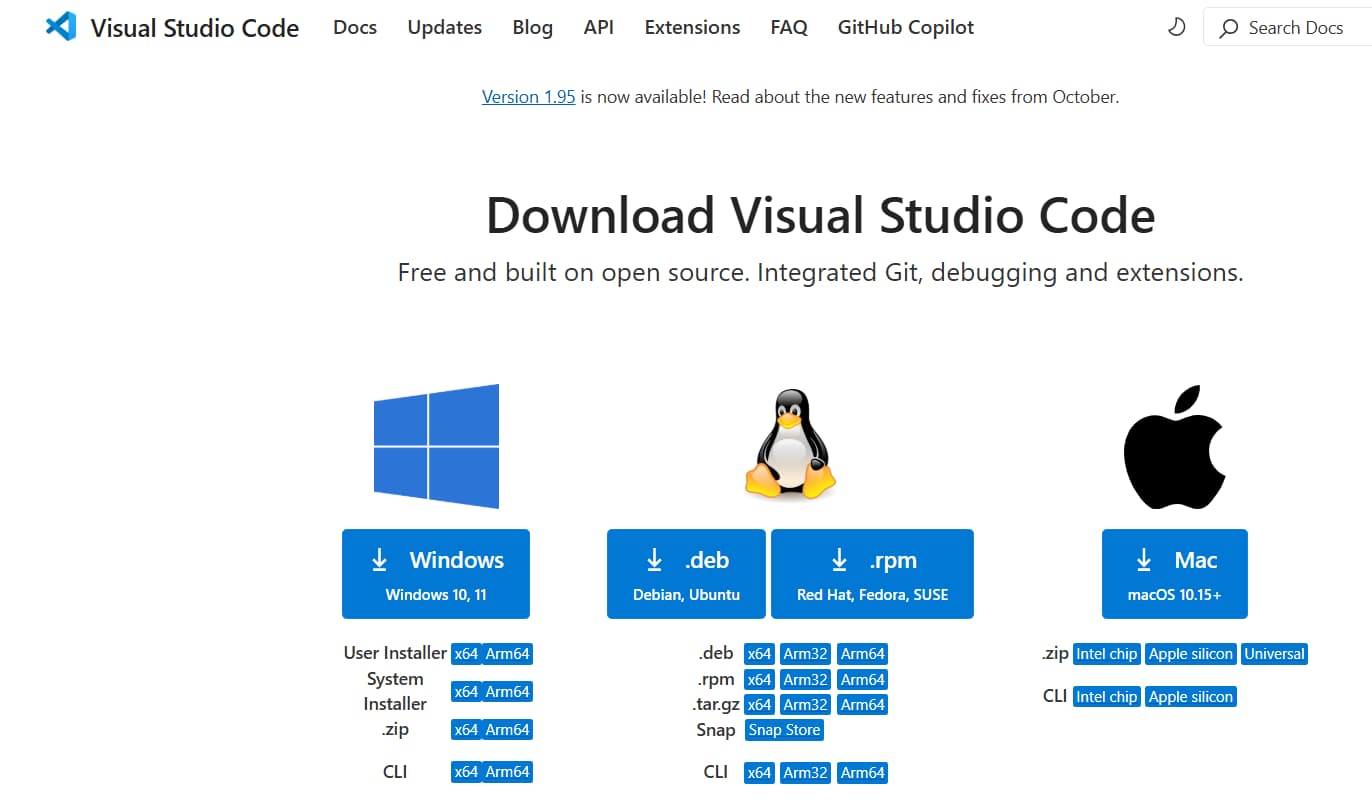Select x64 for the Linux .deb row
Screen dimensions: 1372x810
click(x=760, y=654)
